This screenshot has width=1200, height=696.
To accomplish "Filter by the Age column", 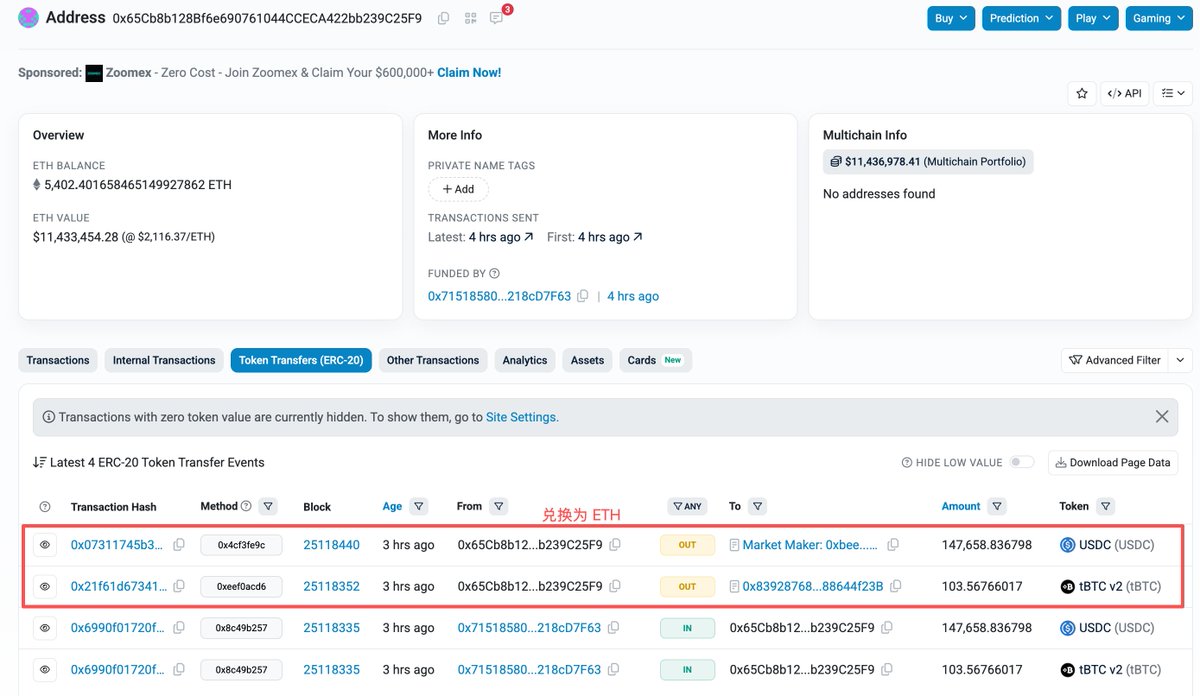I will tap(419, 506).
